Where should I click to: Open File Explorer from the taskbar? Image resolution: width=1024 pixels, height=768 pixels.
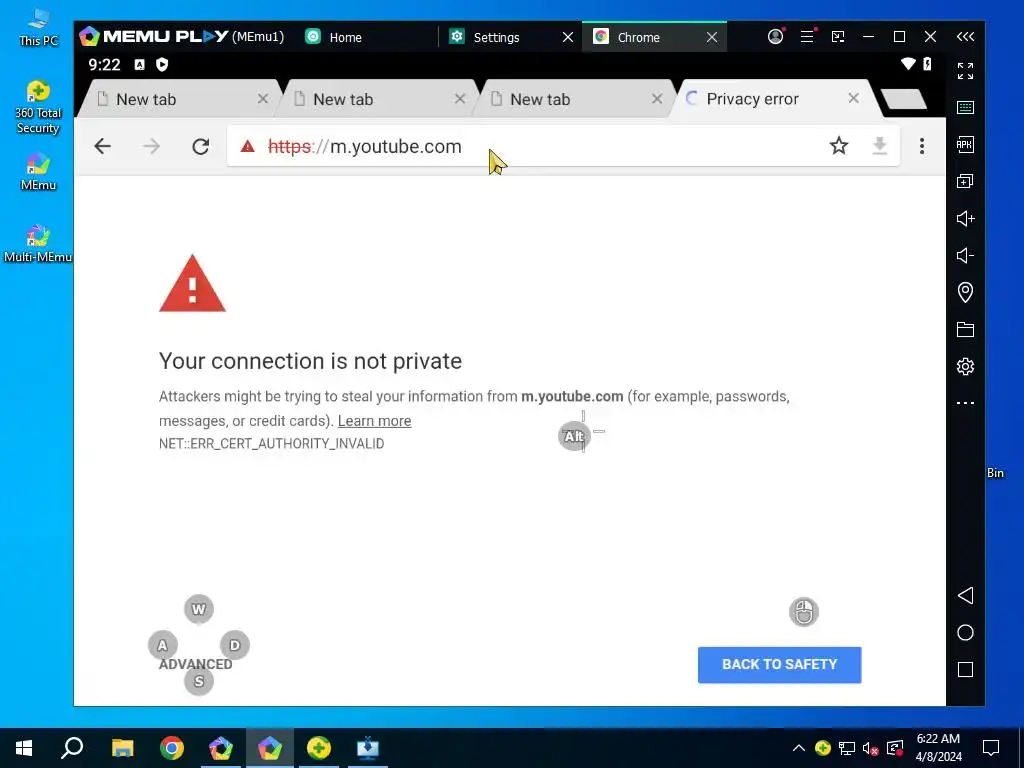tap(122, 748)
